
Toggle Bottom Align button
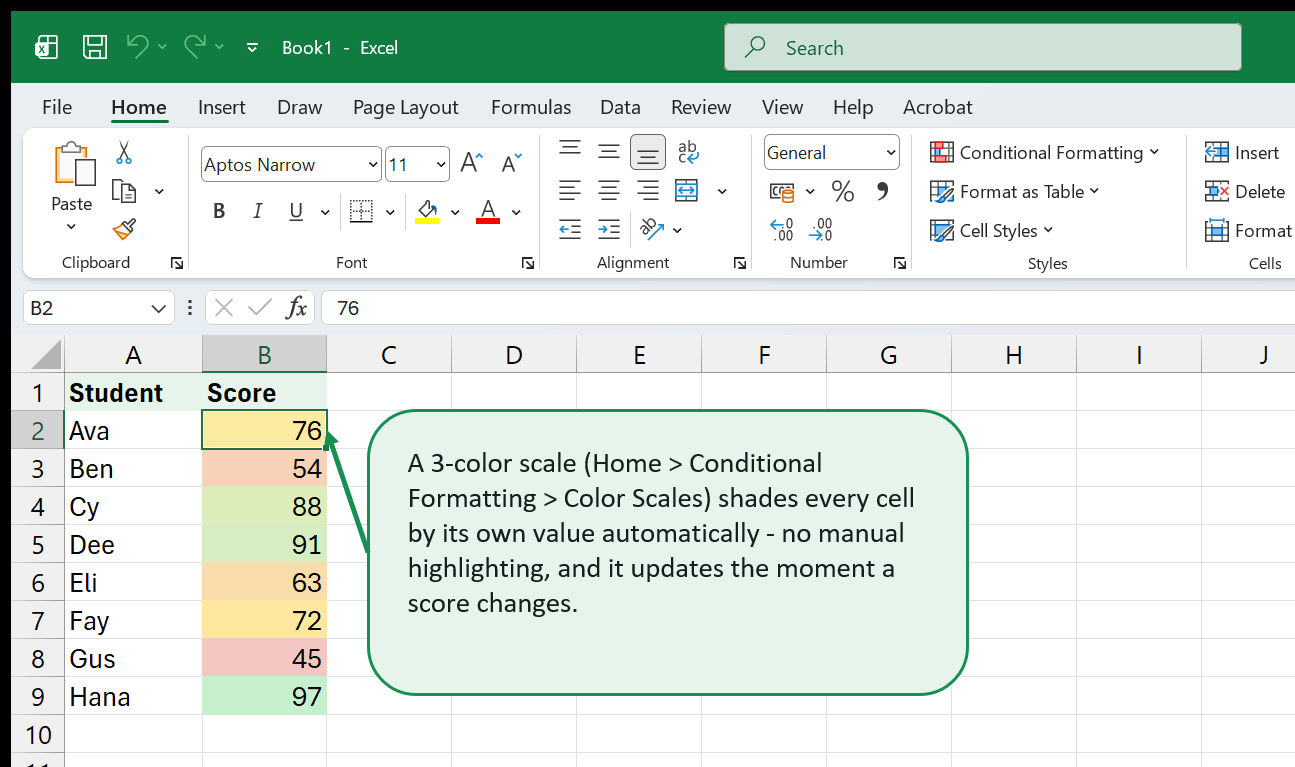[648, 152]
